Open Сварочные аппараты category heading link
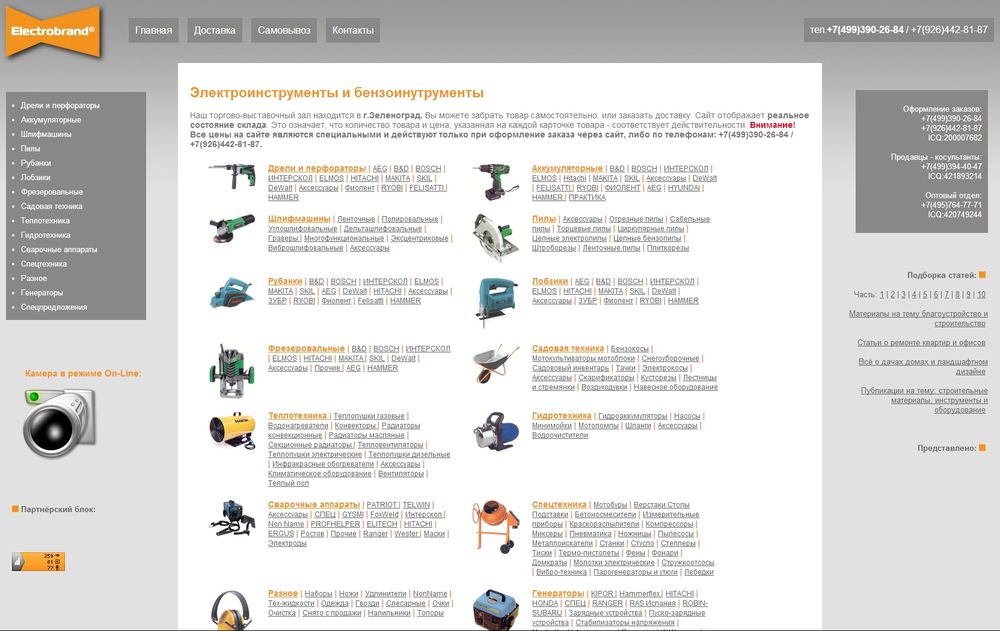The width and height of the screenshot is (1000, 631). coord(314,505)
